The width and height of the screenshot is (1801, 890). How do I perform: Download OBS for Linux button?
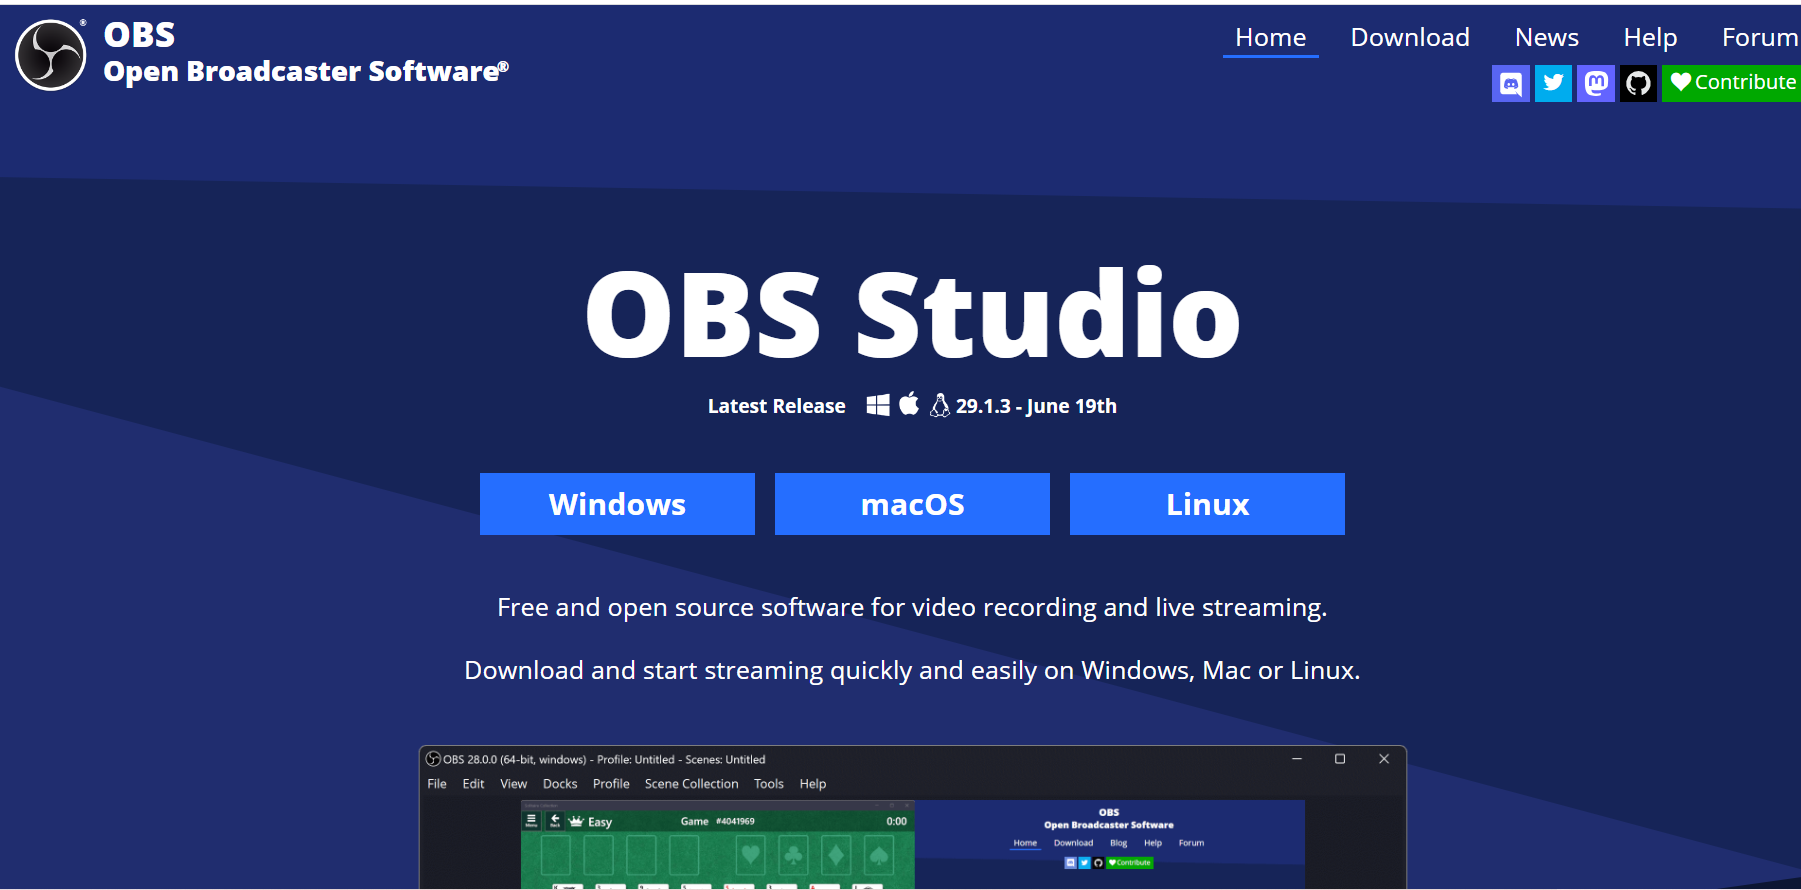point(1207,504)
